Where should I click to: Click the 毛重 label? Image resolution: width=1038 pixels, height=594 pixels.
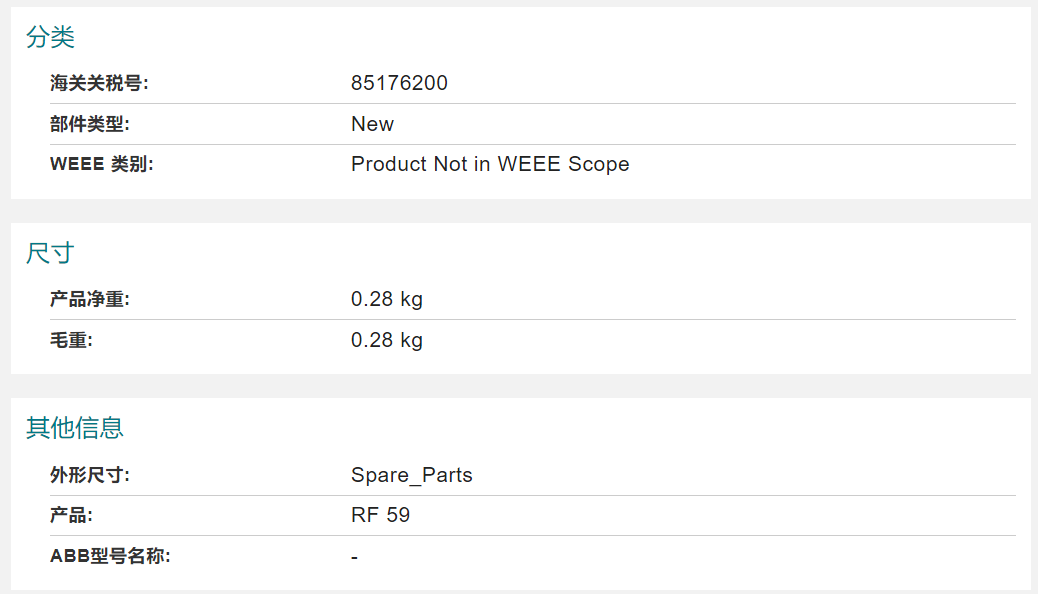point(71,340)
